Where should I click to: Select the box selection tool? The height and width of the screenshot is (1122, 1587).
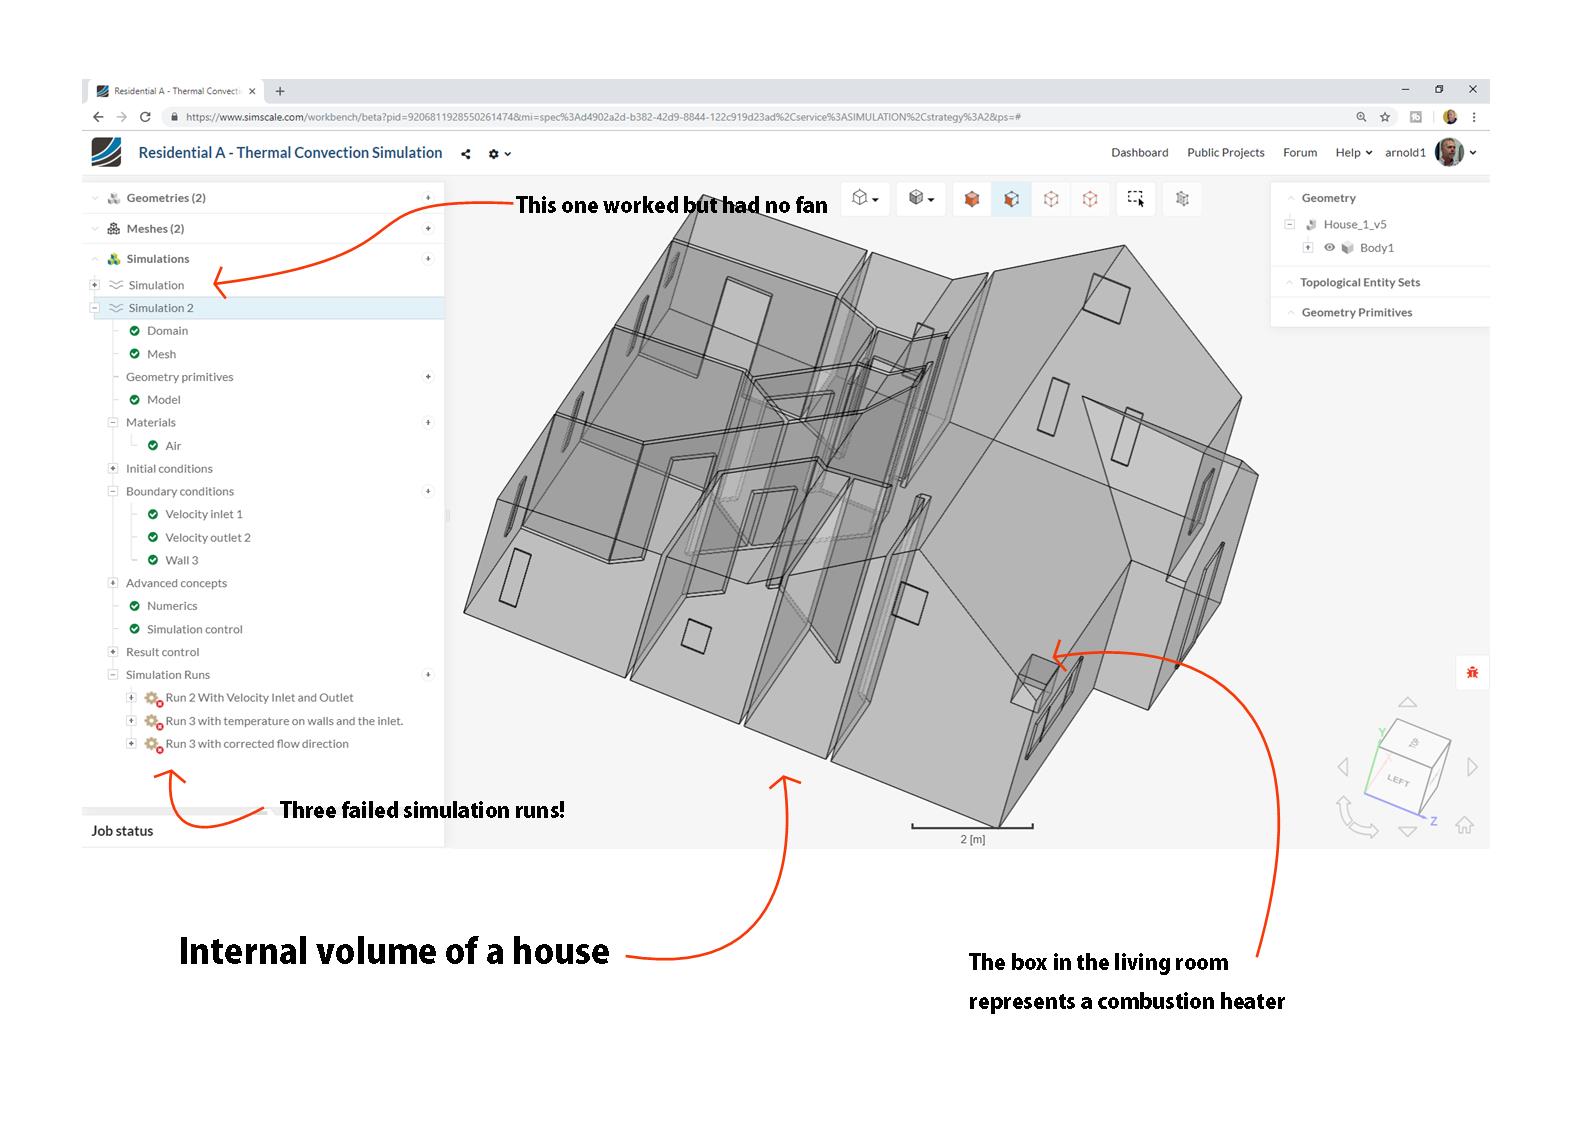[1135, 199]
